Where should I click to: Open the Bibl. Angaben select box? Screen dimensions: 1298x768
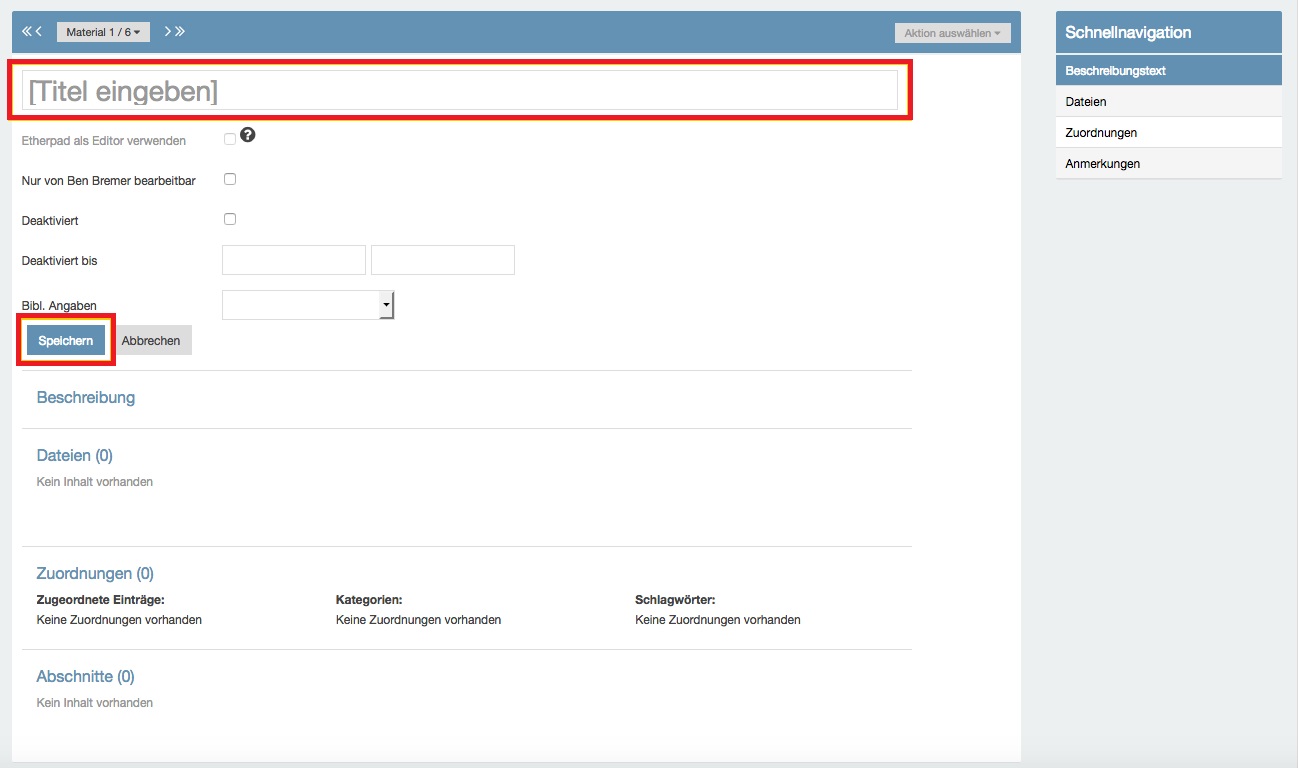(308, 305)
